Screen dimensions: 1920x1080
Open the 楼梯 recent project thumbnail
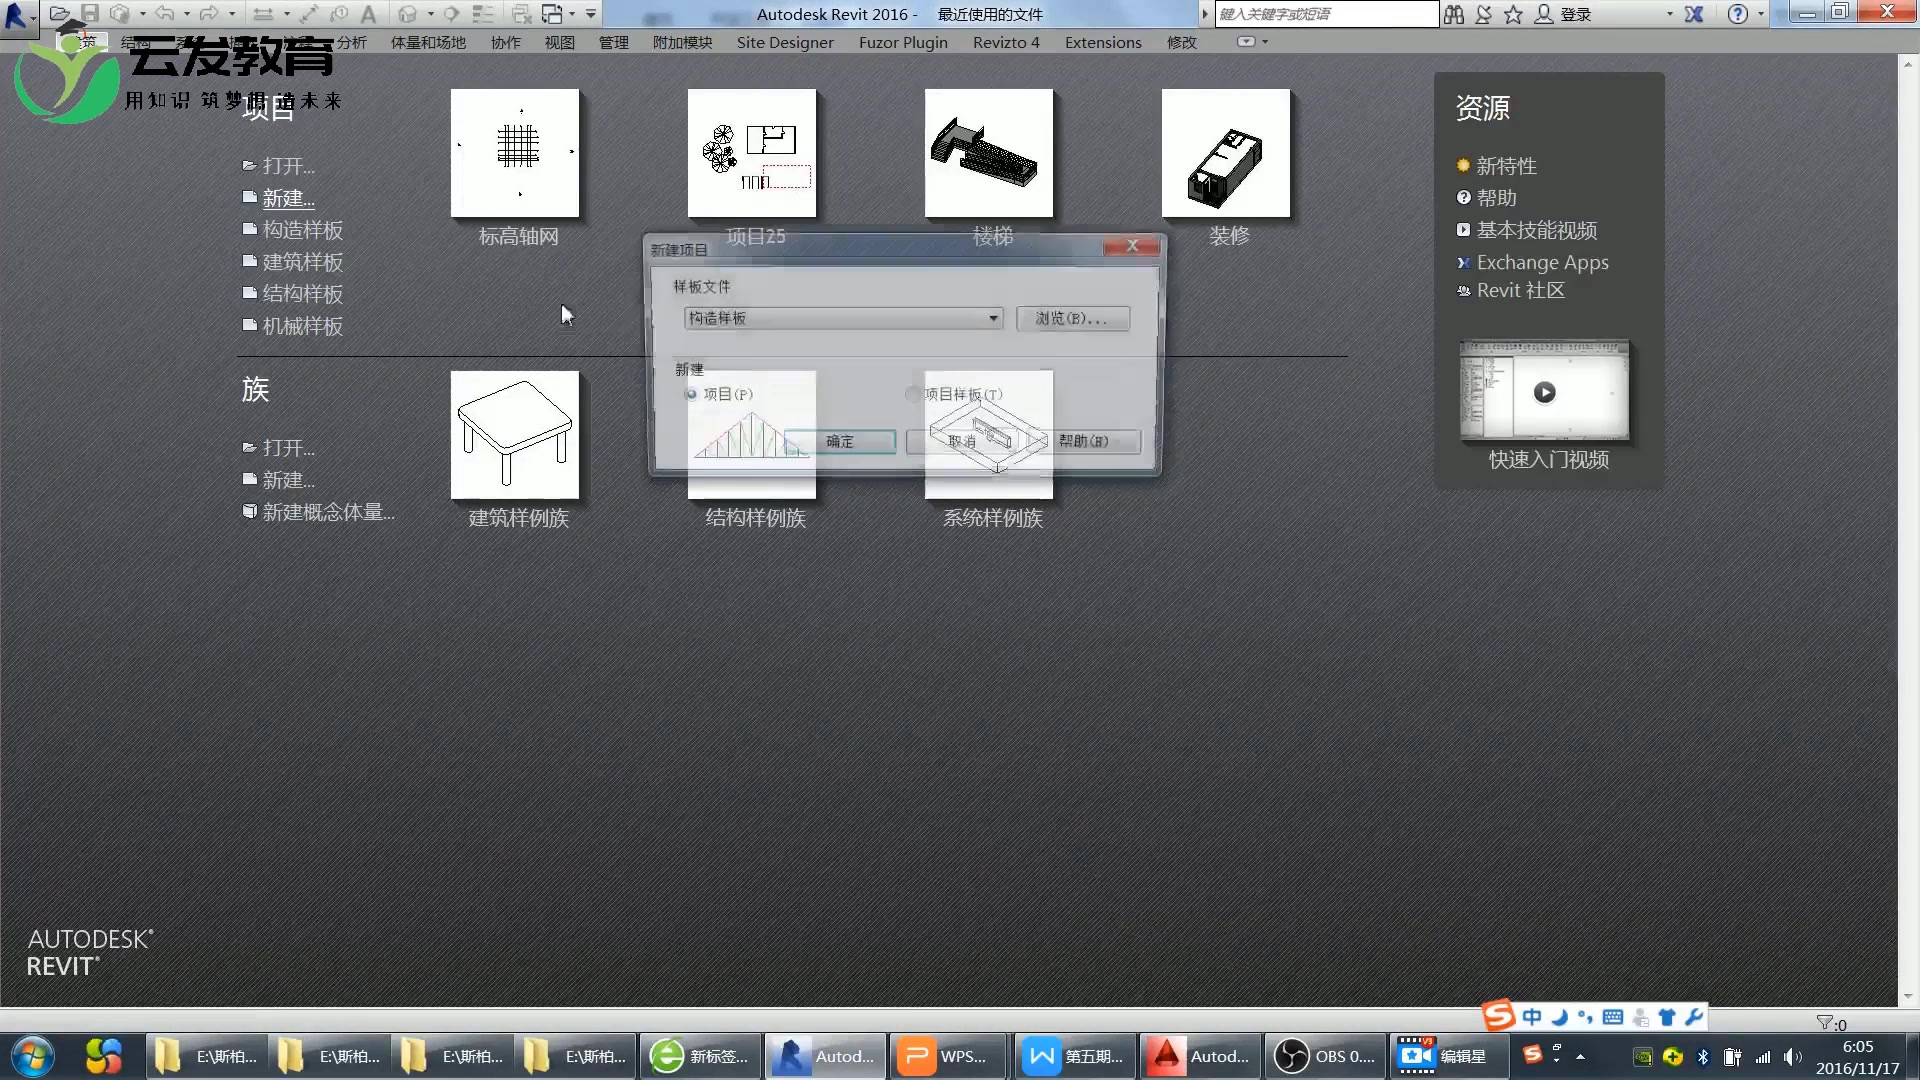pos(989,153)
